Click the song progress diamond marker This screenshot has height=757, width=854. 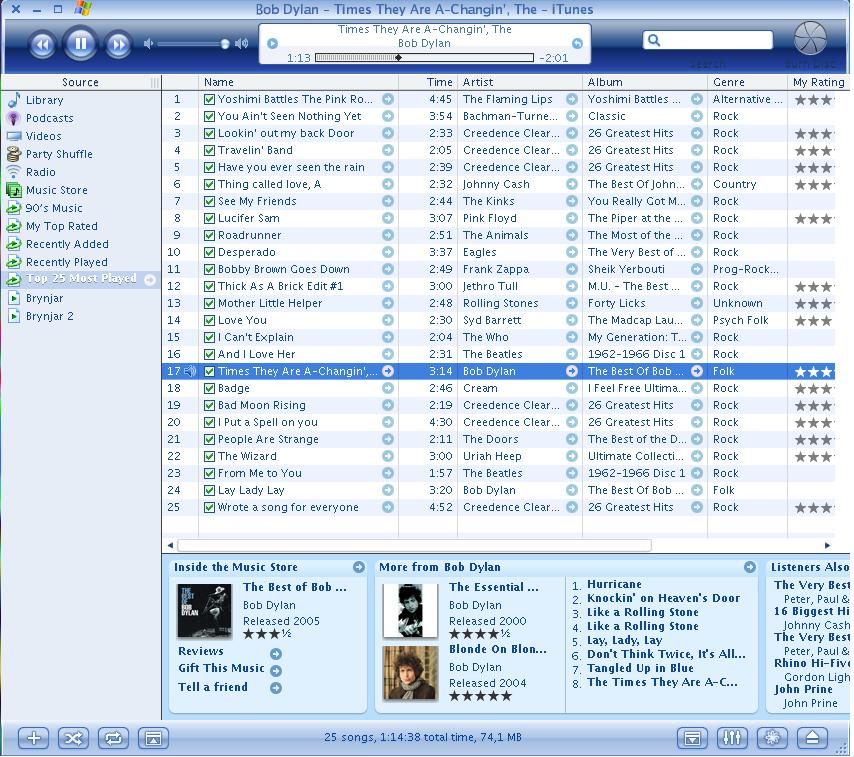[x=399, y=58]
